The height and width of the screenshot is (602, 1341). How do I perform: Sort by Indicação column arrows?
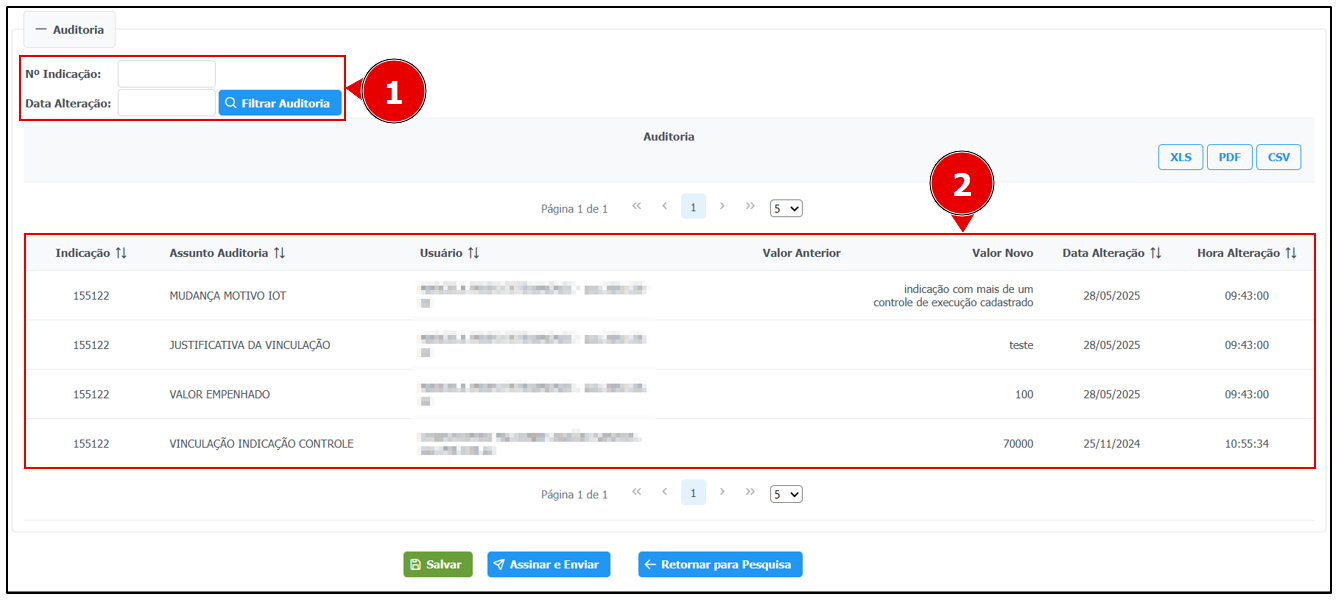click(x=121, y=253)
